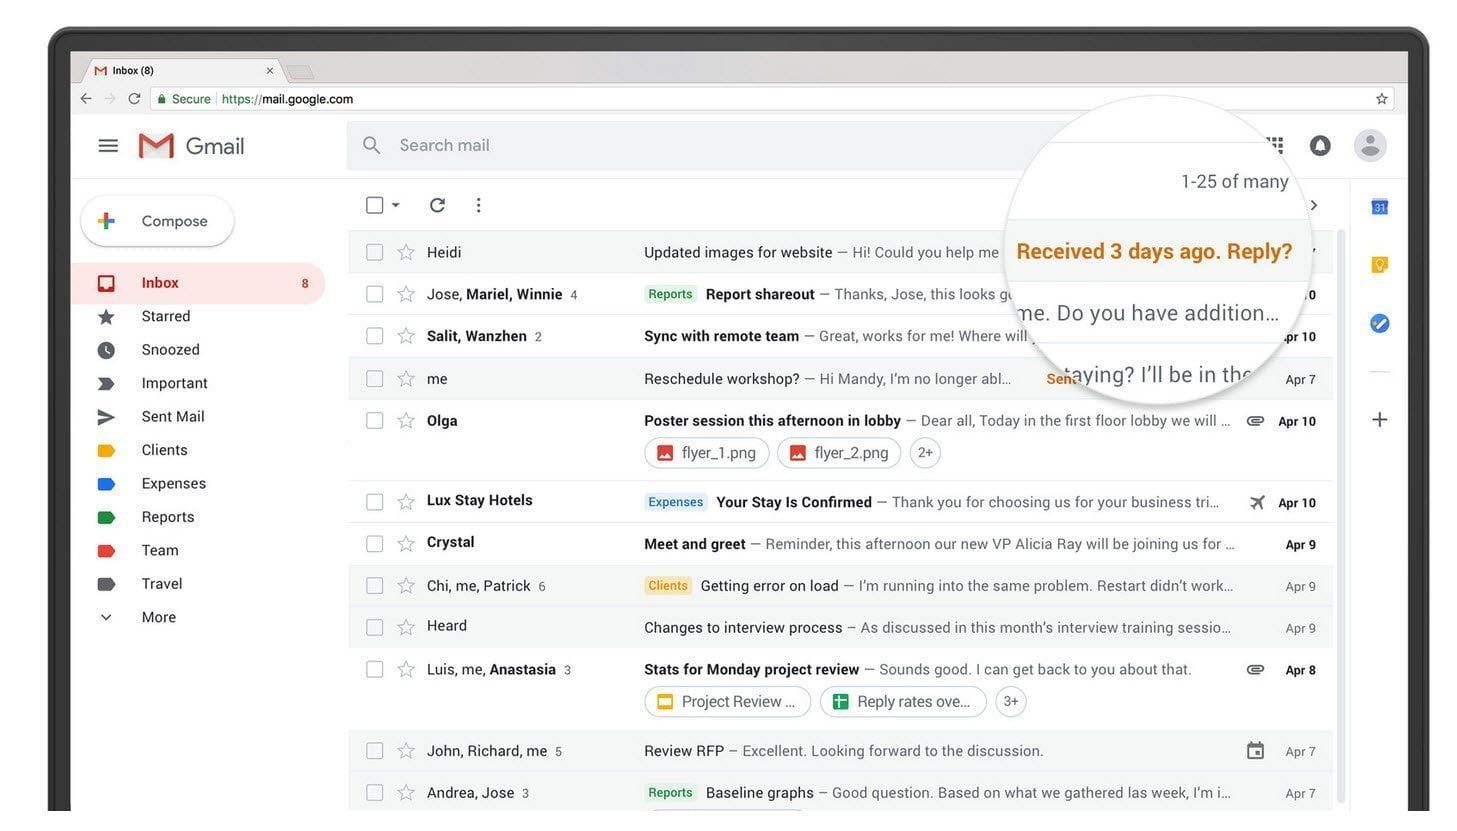Click the refresh mail icon

(437, 205)
